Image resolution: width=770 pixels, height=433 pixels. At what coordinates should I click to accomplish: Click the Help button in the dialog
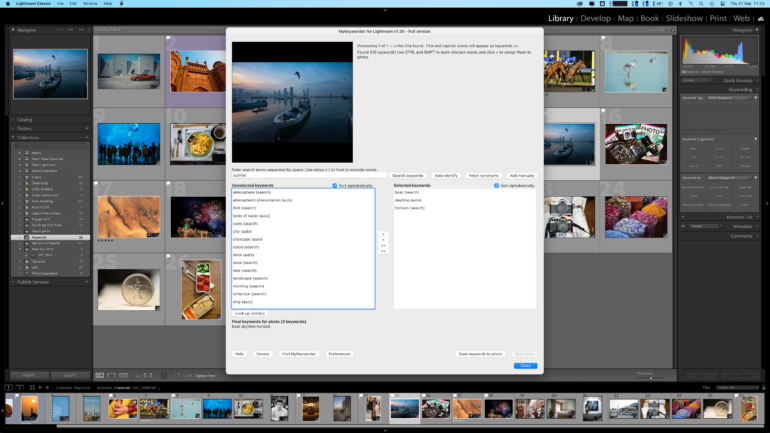(239, 354)
